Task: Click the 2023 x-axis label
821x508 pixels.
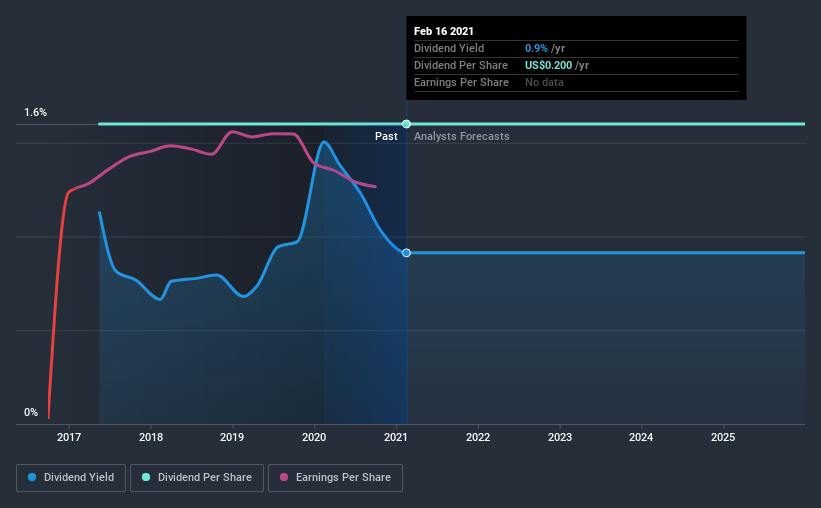Action: tap(560, 437)
